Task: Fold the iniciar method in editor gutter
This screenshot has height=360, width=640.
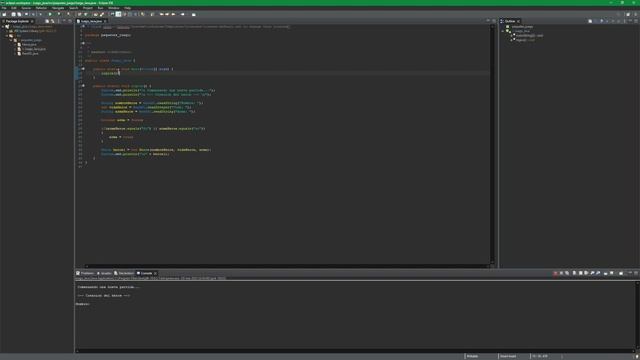Action: [x=83, y=86]
